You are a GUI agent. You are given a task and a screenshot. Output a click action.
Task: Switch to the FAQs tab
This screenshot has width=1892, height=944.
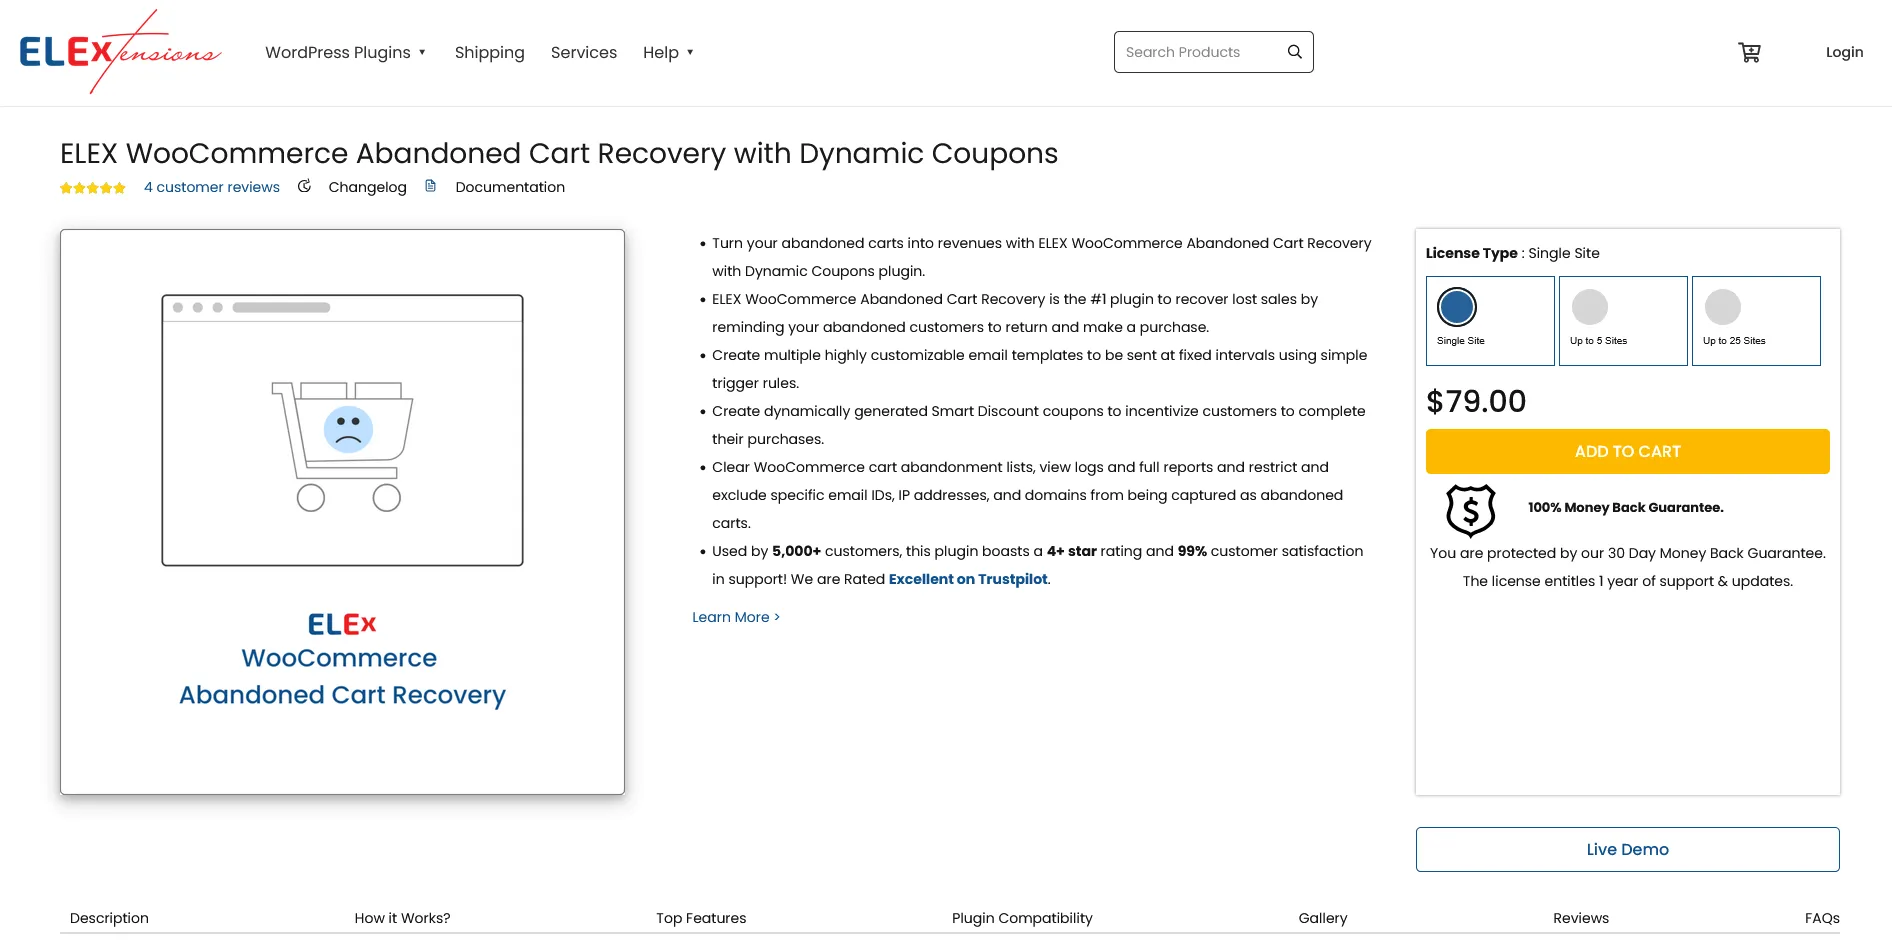[x=1822, y=918]
